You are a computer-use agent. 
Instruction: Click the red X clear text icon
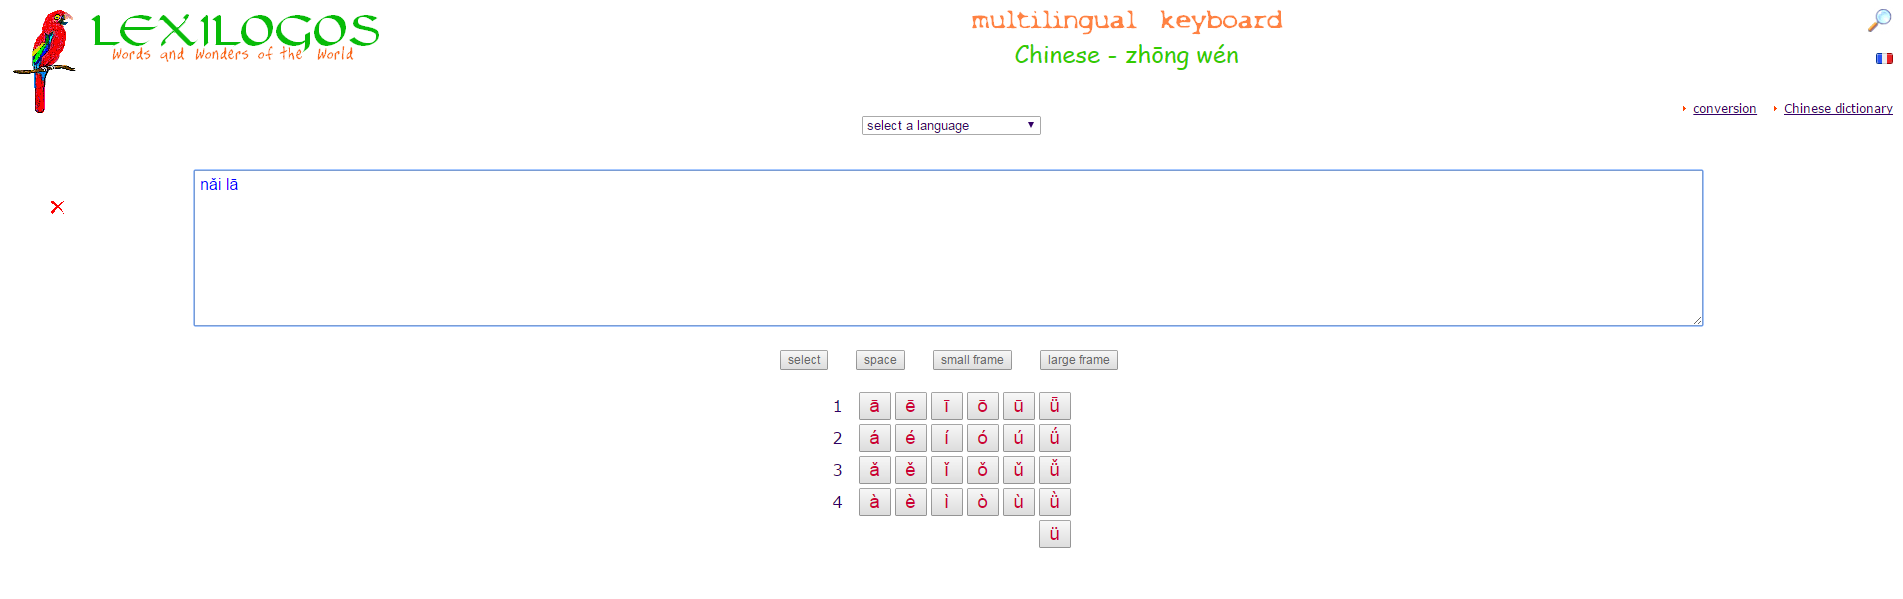(57, 207)
